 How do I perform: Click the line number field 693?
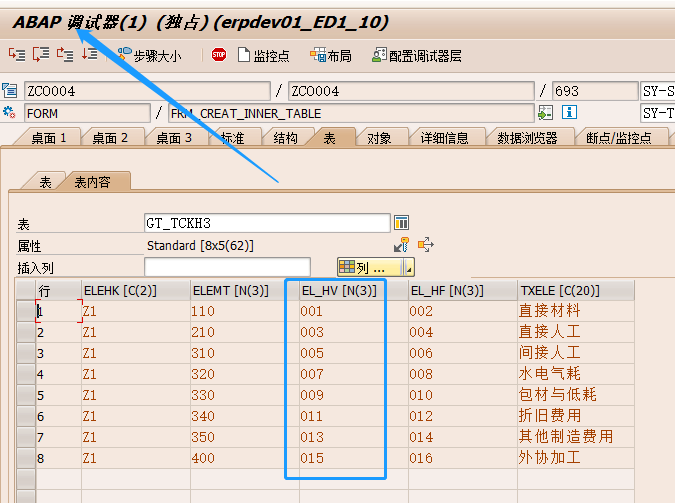point(595,91)
